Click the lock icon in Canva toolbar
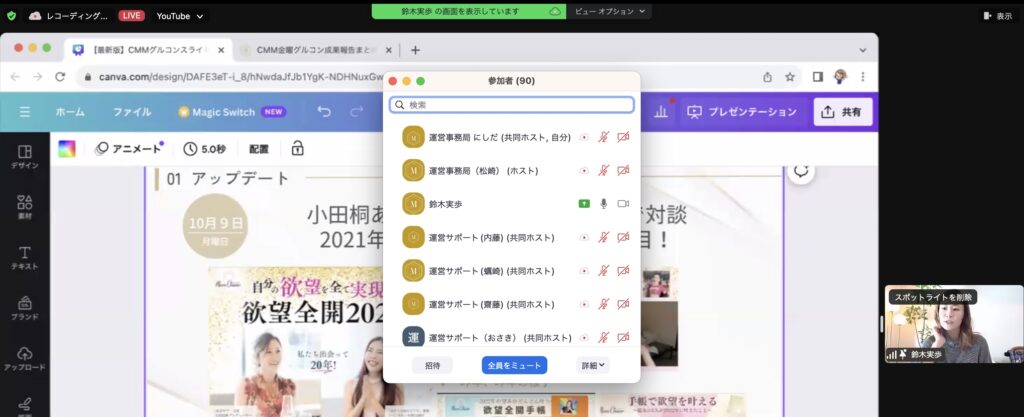Screen dimensions: 1024x417 [x=297, y=148]
